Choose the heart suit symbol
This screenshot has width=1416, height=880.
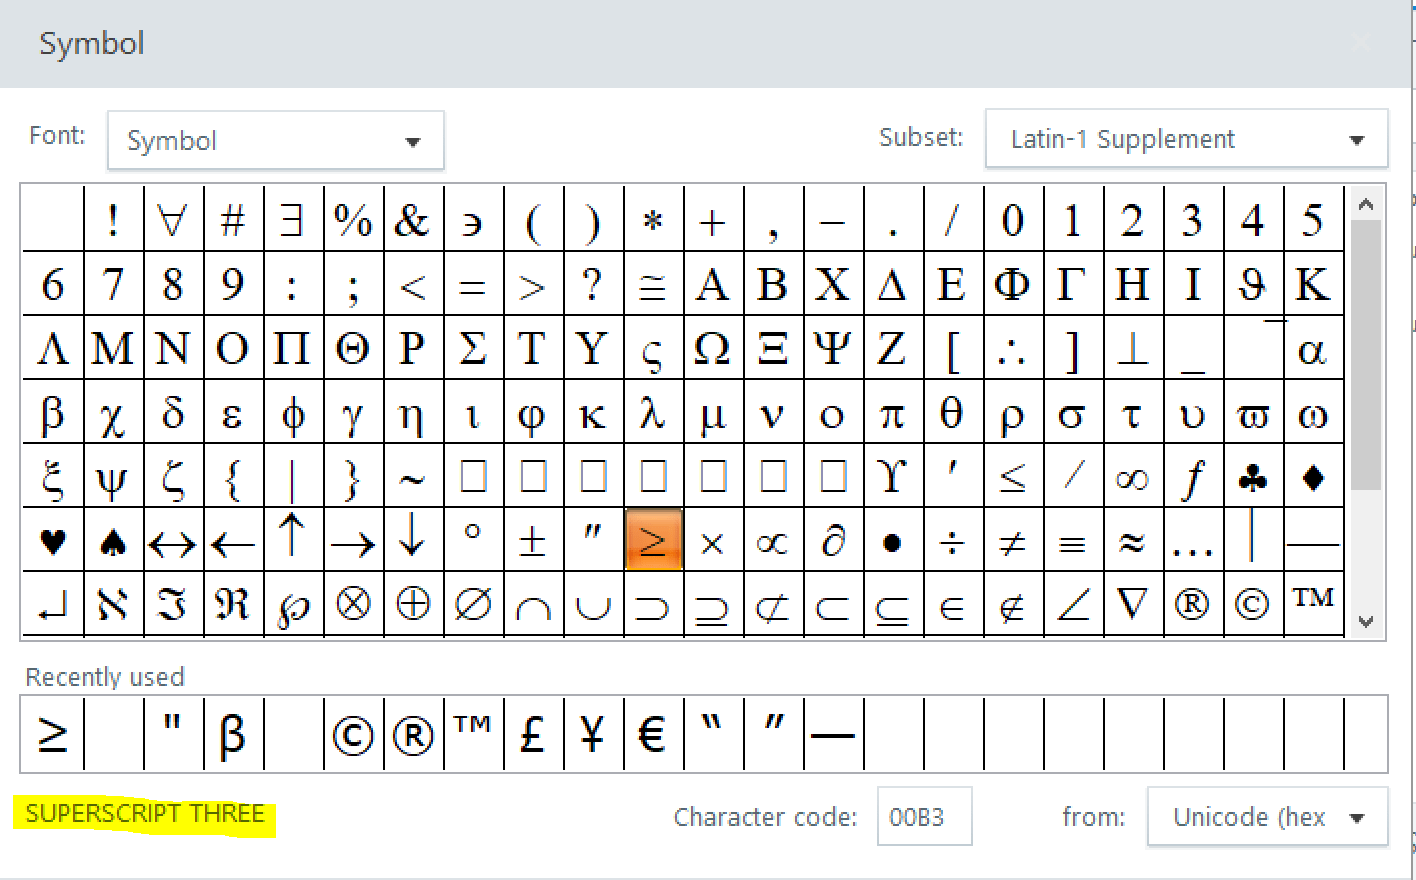pos(52,541)
